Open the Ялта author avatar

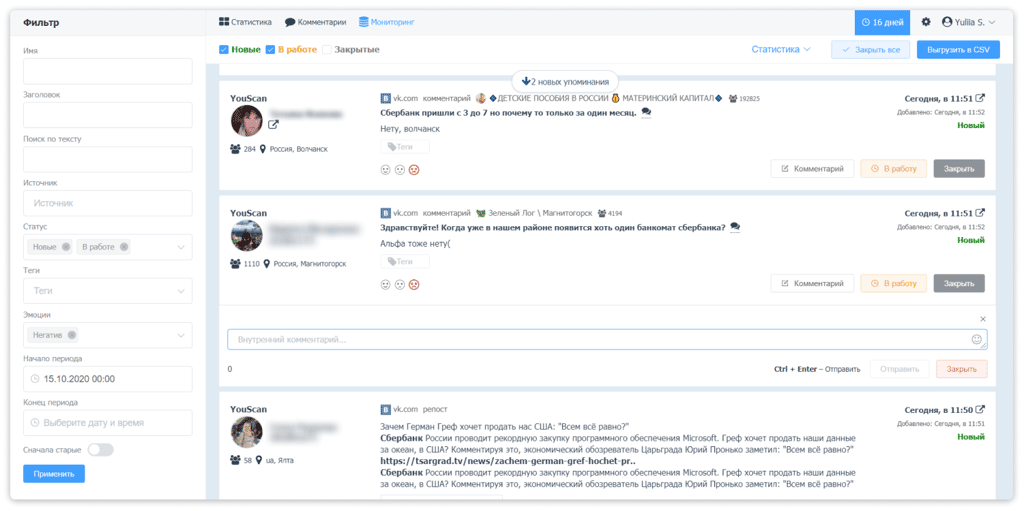247,432
